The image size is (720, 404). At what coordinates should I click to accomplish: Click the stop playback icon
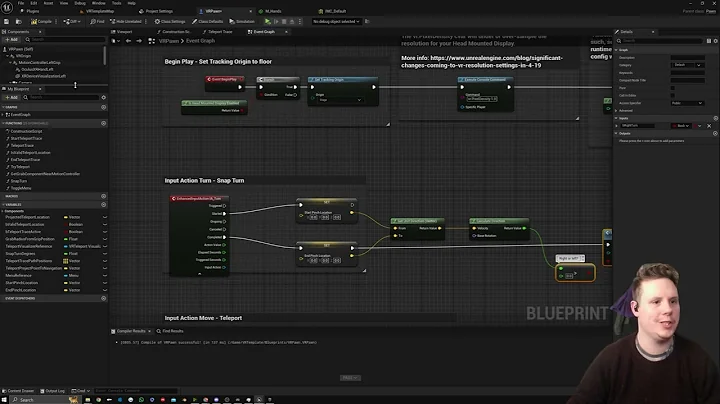(x=284, y=22)
